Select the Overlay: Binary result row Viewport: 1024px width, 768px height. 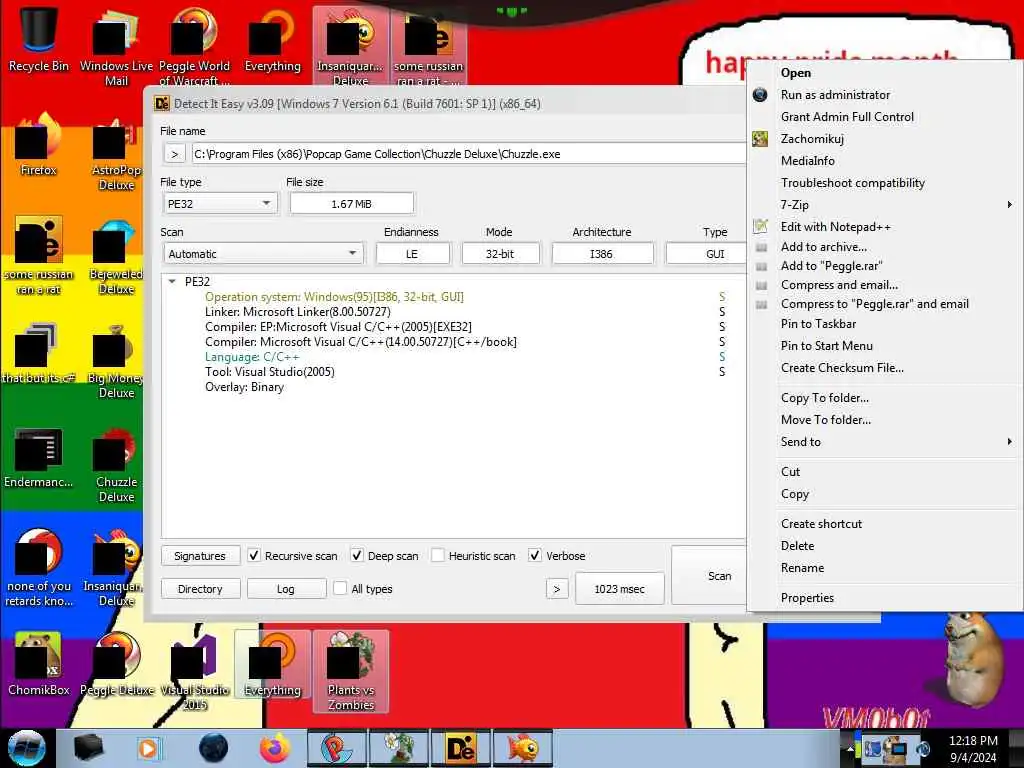(x=244, y=387)
